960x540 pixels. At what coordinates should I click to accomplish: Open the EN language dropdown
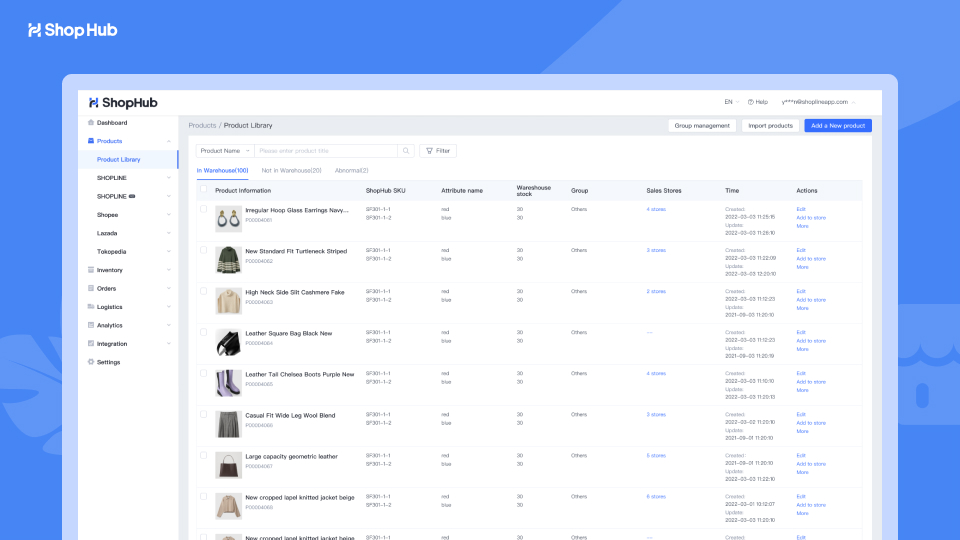pos(731,102)
